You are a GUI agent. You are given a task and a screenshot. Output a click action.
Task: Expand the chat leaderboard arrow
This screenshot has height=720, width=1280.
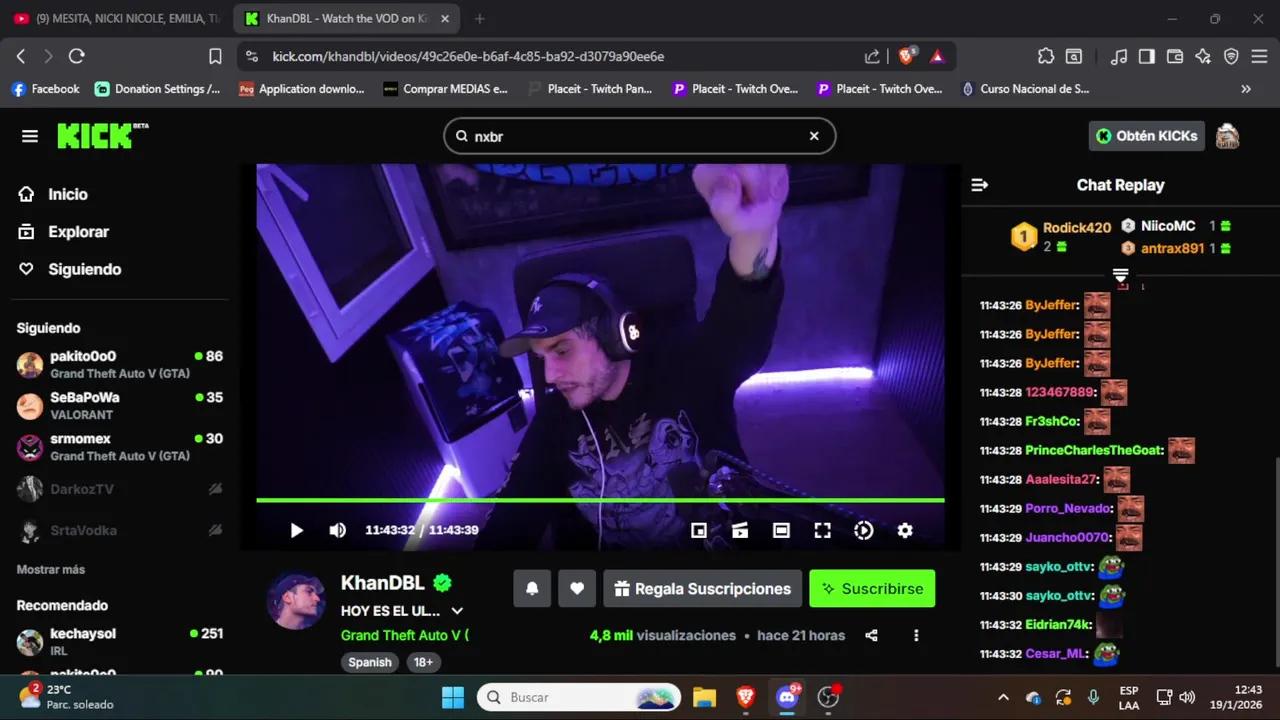pyautogui.click(x=1120, y=275)
